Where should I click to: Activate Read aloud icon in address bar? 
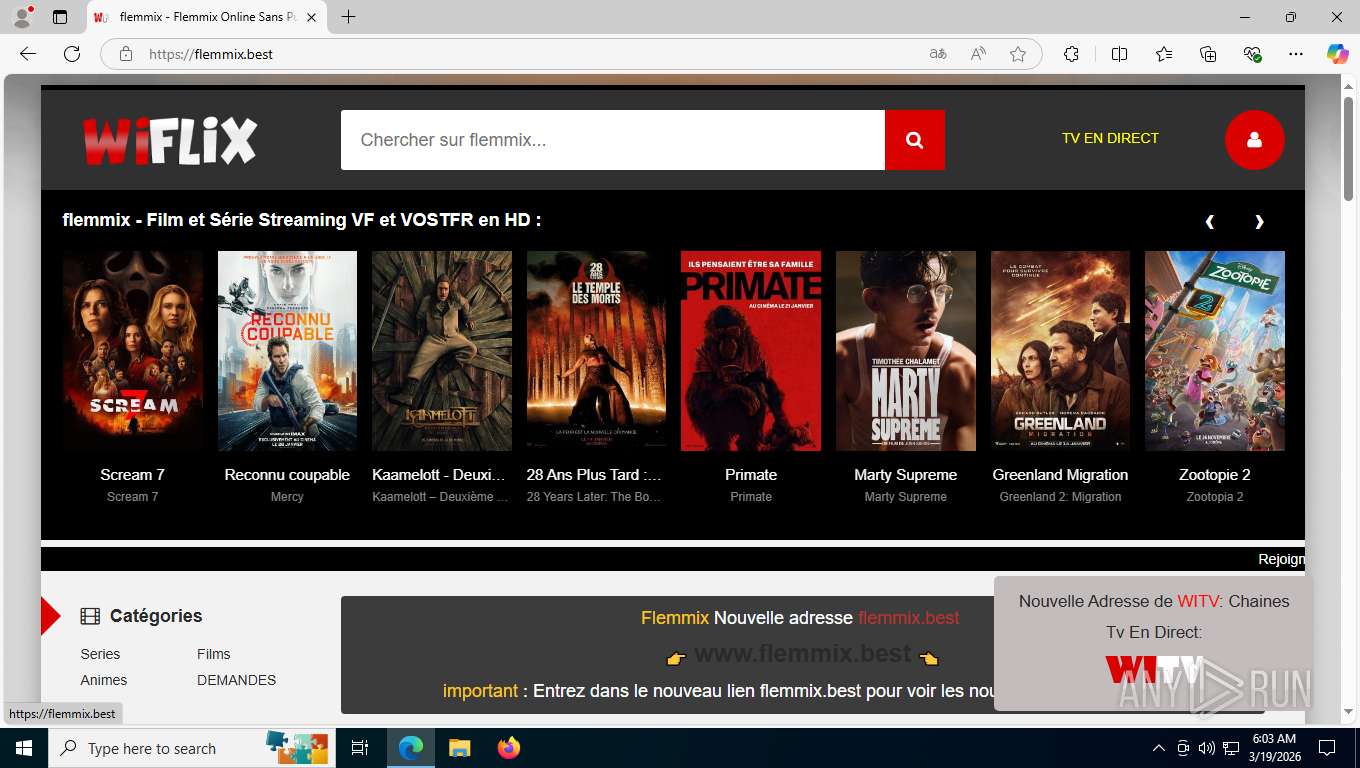point(978,54)
